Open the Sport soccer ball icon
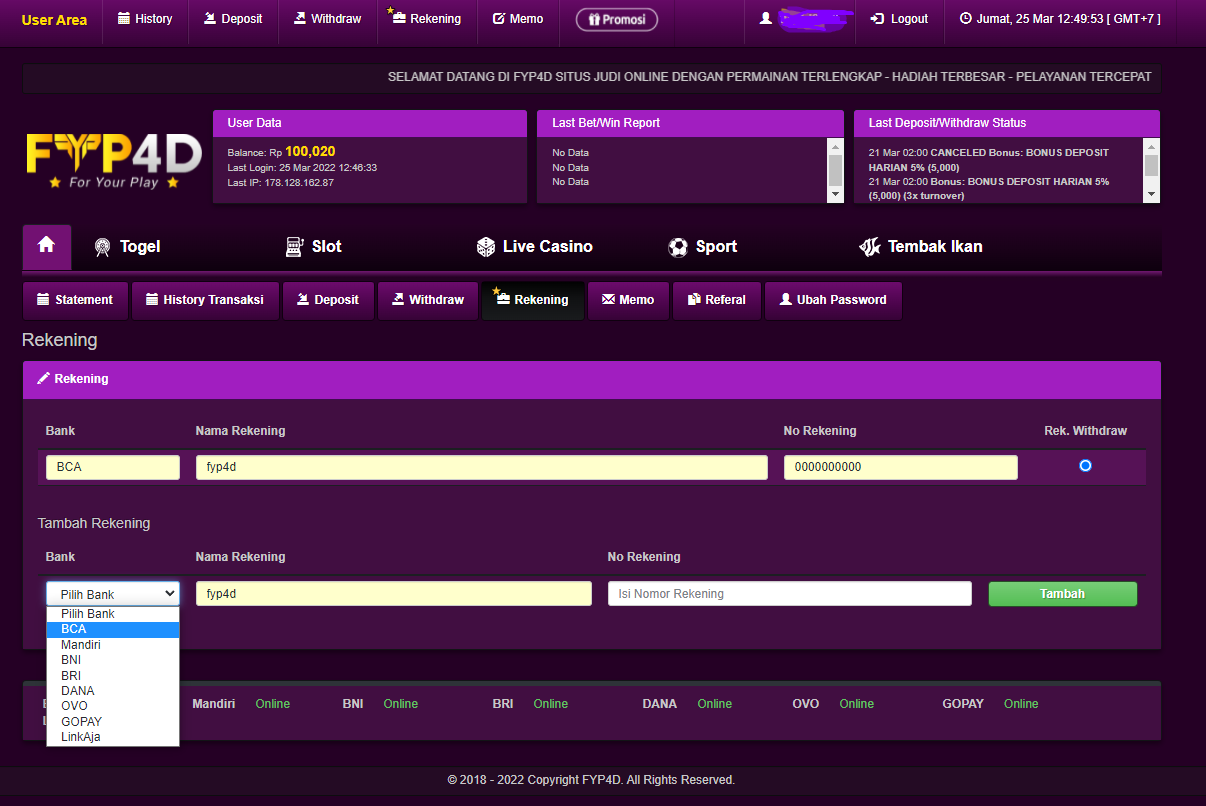1206x806 pixels. pos(678,247)
